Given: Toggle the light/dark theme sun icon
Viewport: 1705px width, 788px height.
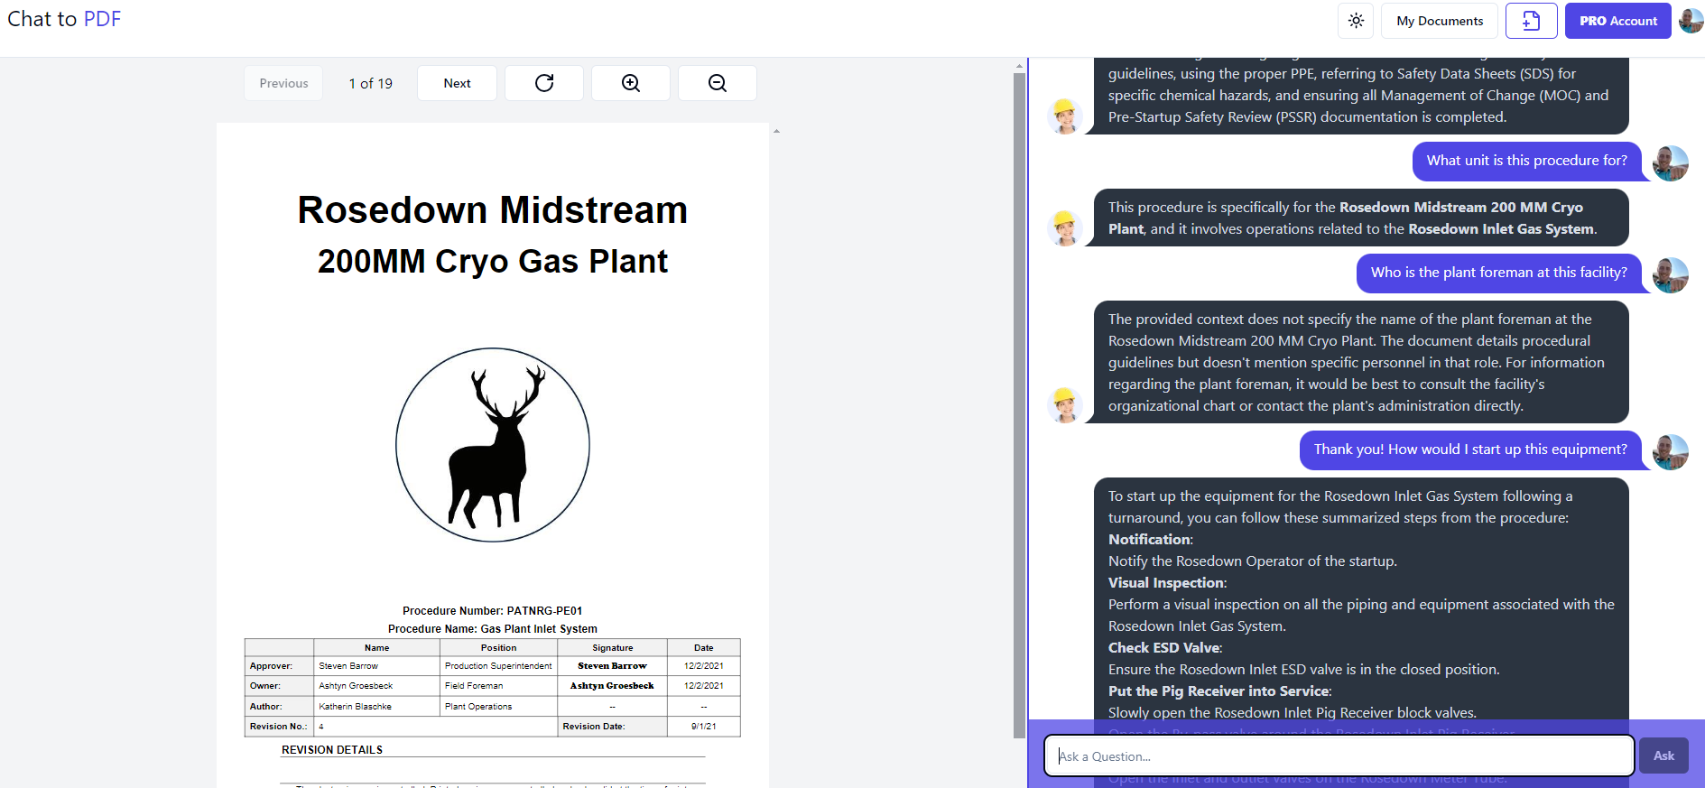Looking at the screenshot, I should click(x=1356, y=21).
